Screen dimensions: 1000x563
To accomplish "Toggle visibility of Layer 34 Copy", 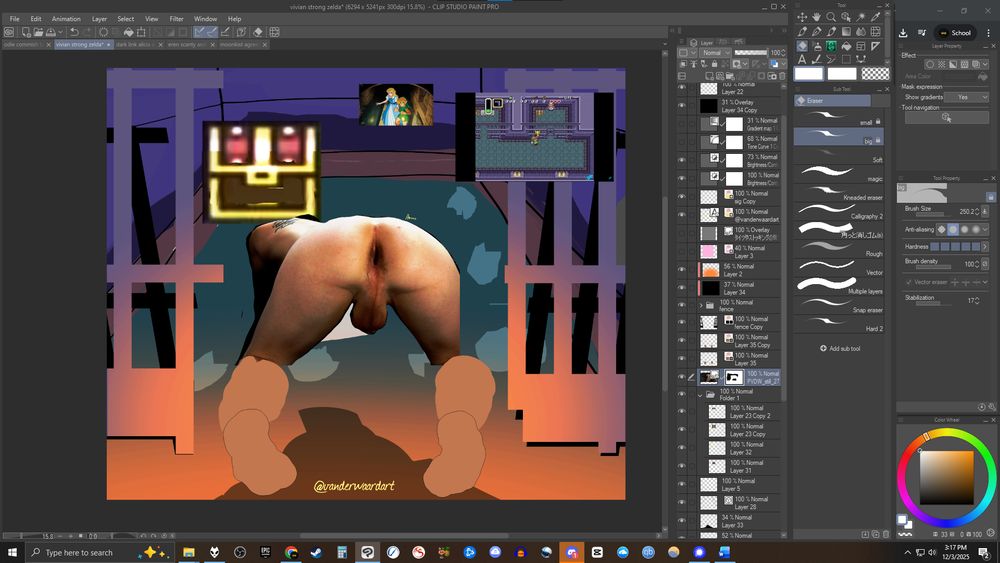I will tap(682, 105).
